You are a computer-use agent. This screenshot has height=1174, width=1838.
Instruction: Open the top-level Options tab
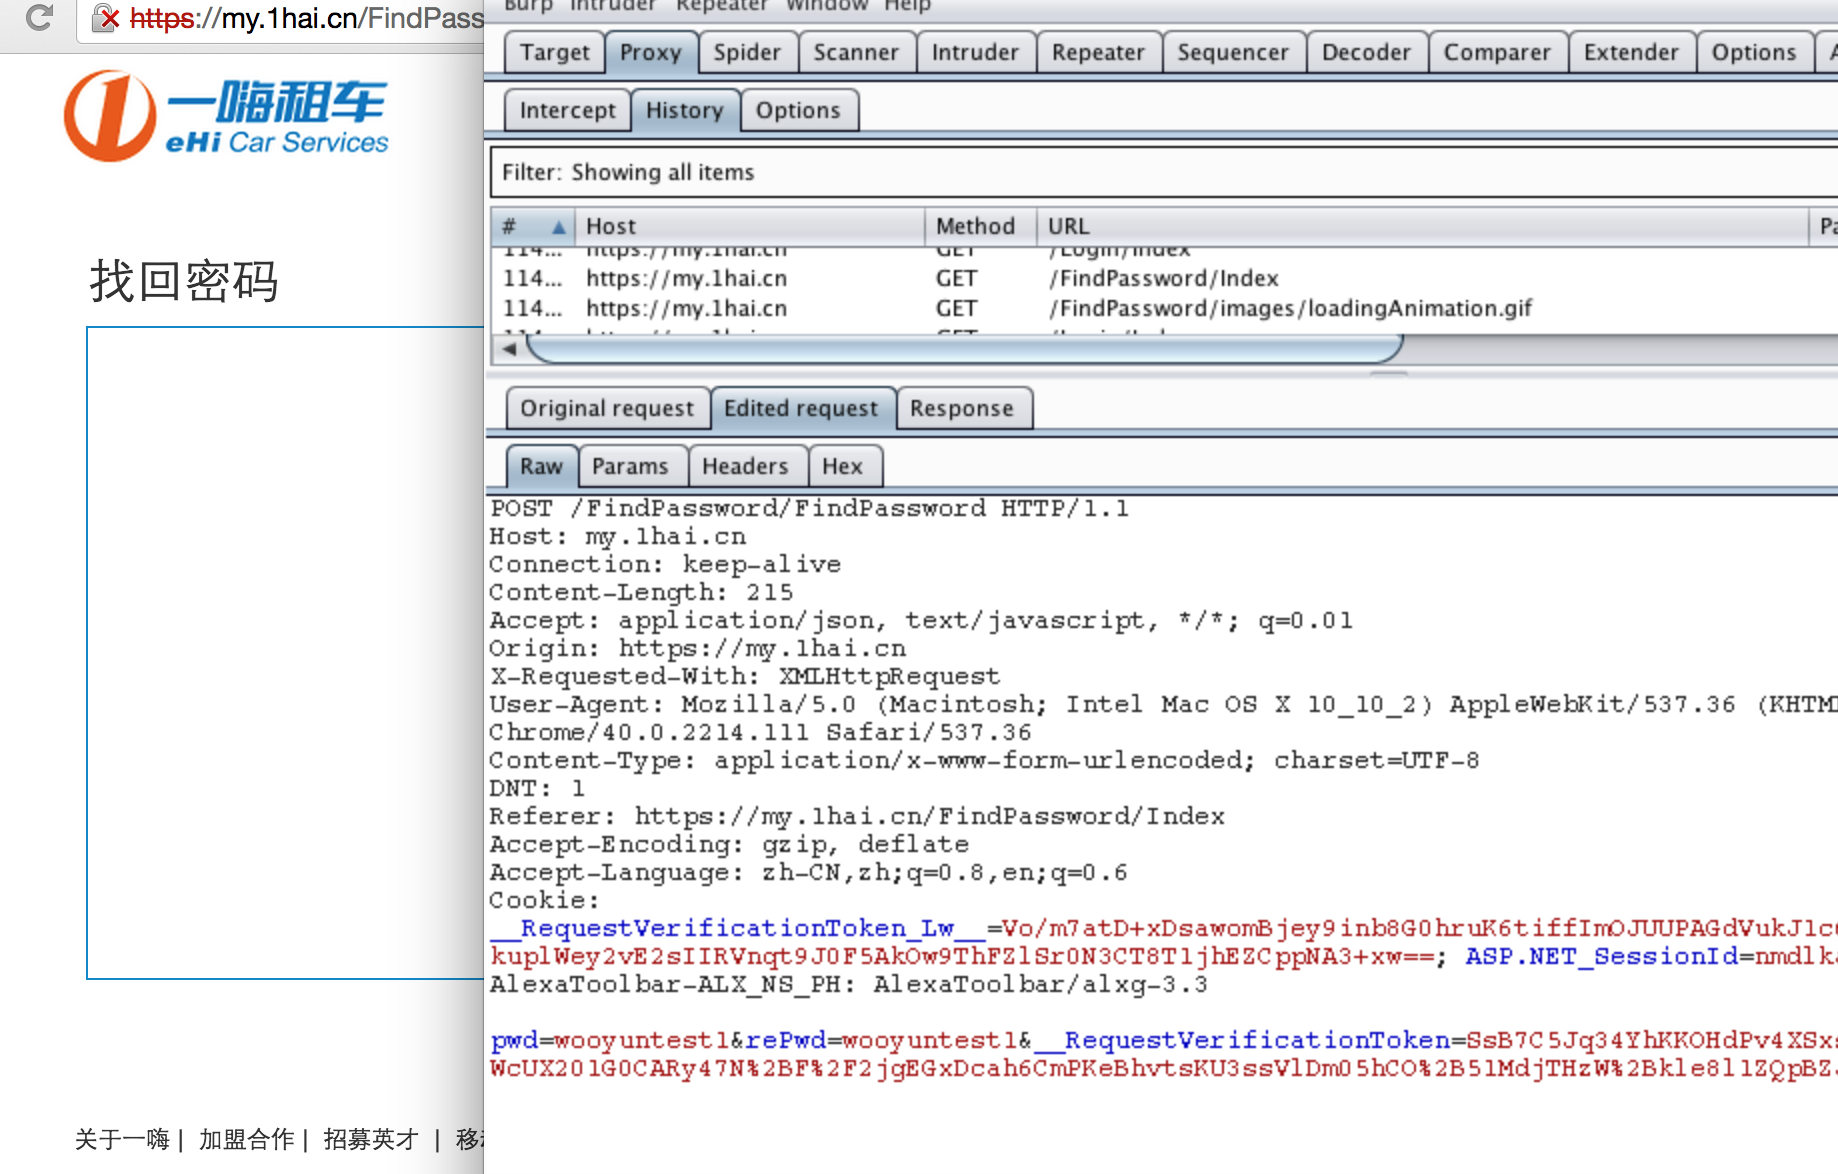(1754, 52)
